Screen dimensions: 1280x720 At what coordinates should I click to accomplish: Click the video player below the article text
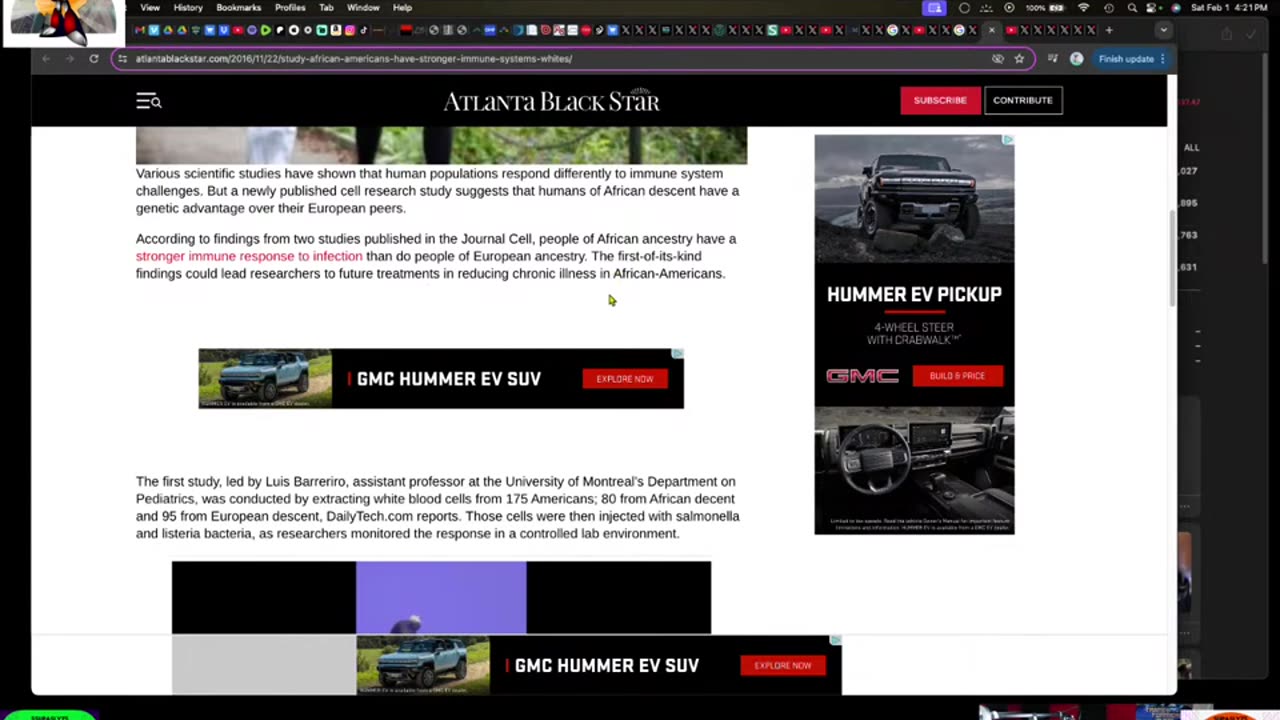pyautogui.click(x=441, y=597)
